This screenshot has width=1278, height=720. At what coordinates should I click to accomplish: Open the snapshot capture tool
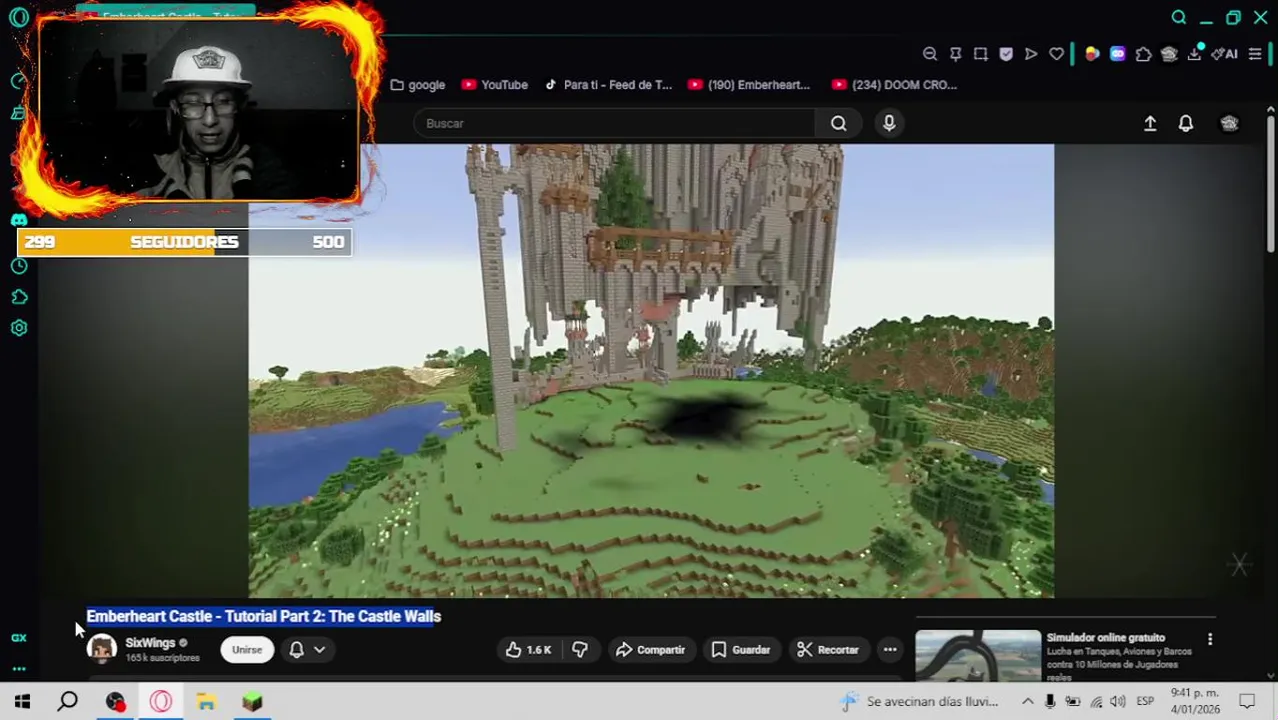(x=981, y=54)
